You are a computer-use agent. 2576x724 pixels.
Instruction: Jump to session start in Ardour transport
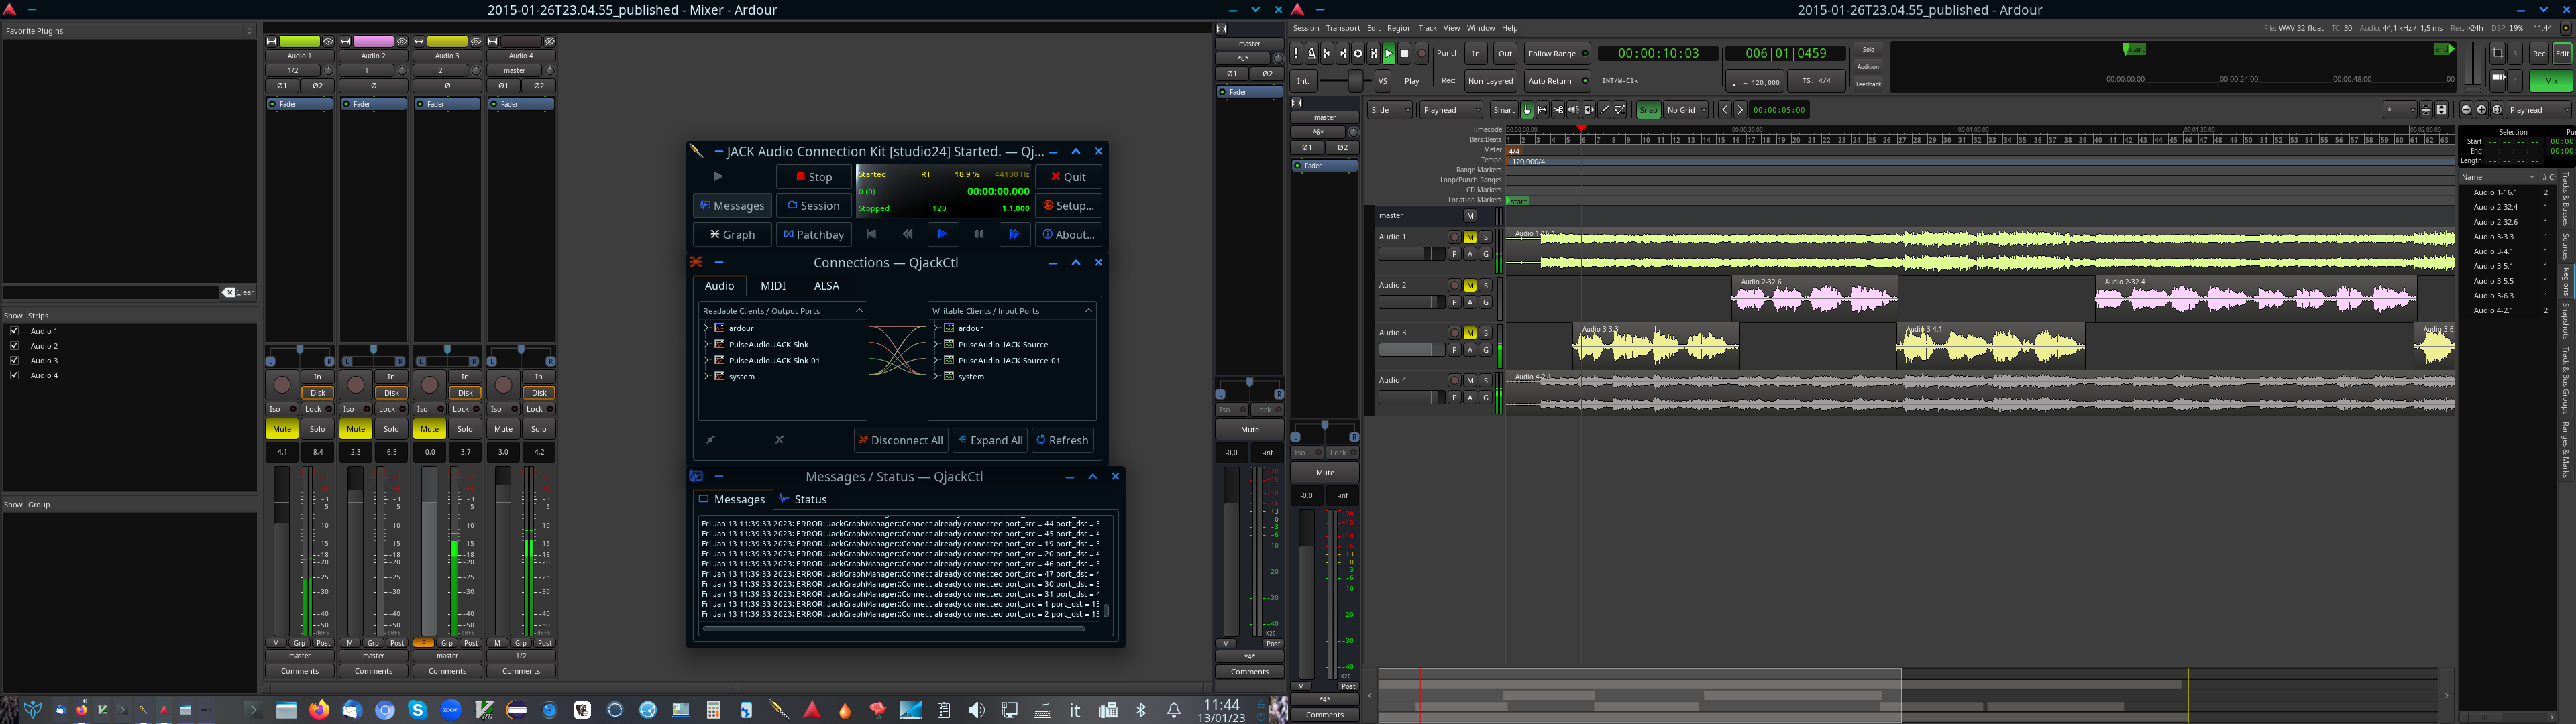tap(1327, 54)
